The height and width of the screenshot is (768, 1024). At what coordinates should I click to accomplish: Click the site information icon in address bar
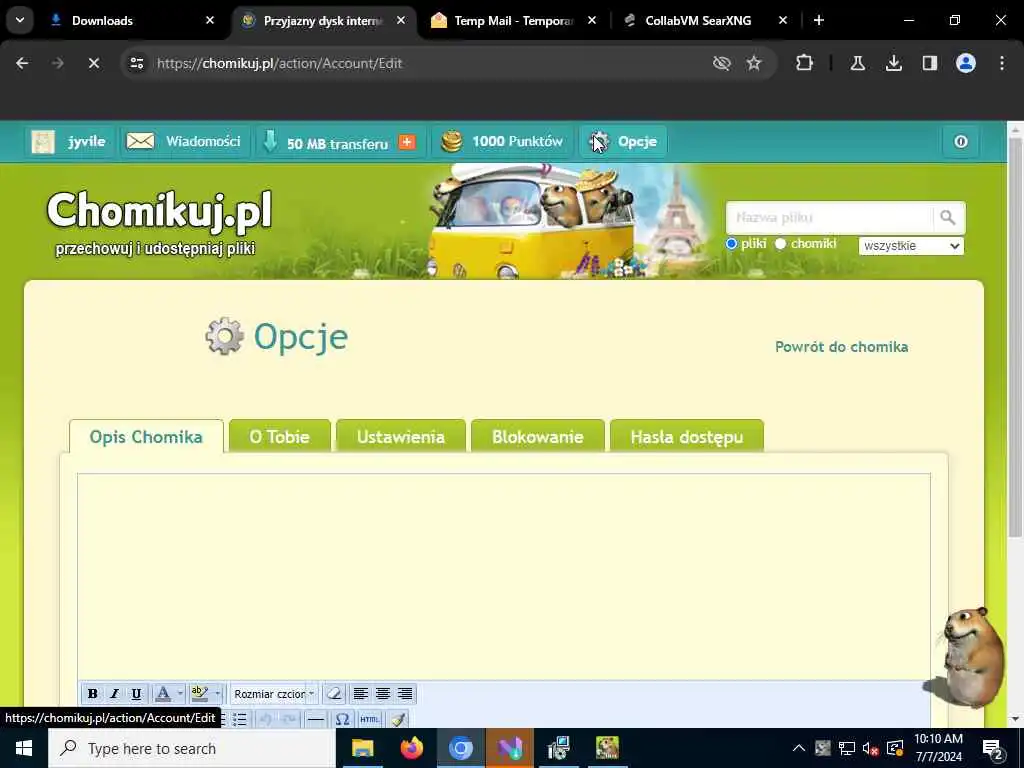[x=136, y=63]
